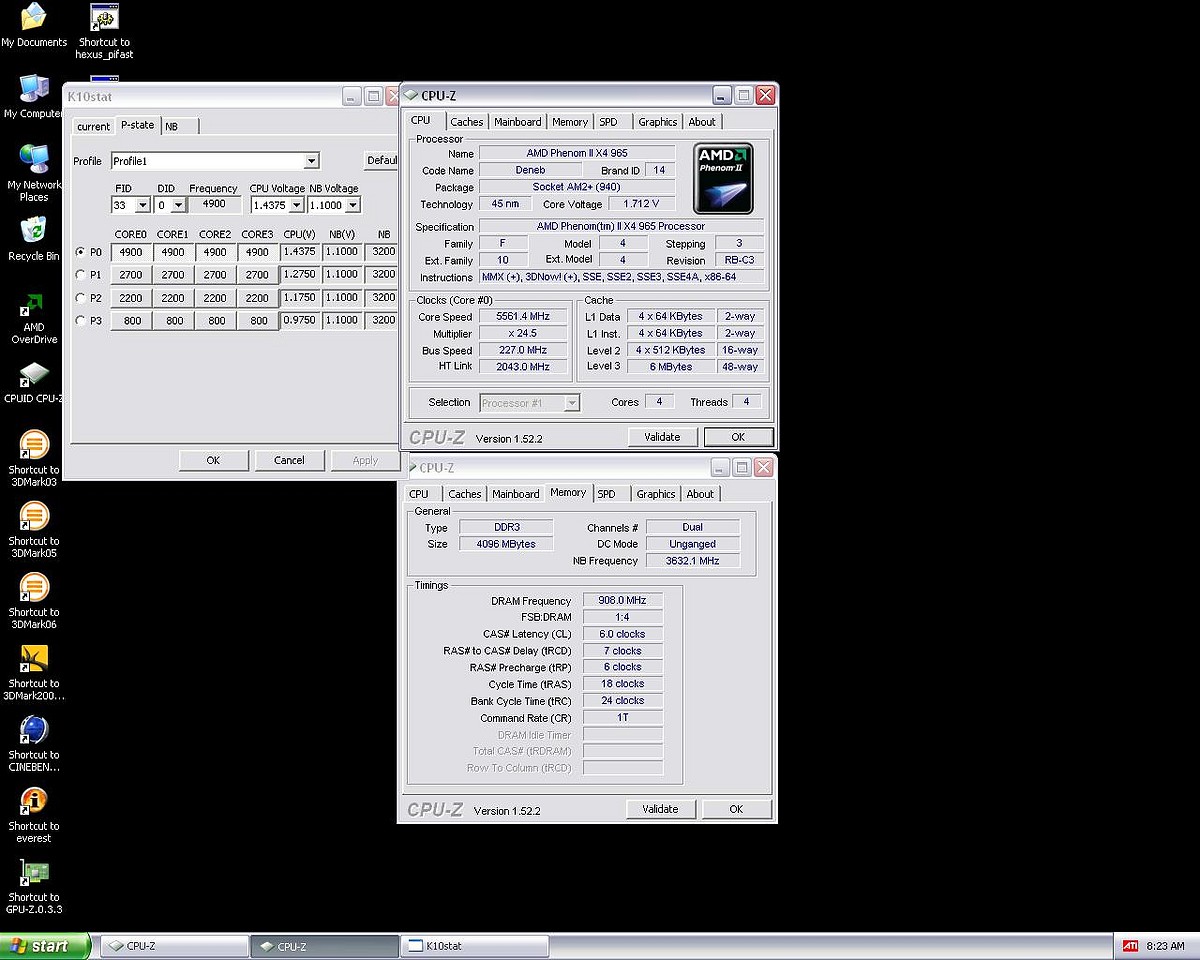Click Cancel in the K10stat window
The height and width of the screenshot is (960, 1200).
click(289, 460)
